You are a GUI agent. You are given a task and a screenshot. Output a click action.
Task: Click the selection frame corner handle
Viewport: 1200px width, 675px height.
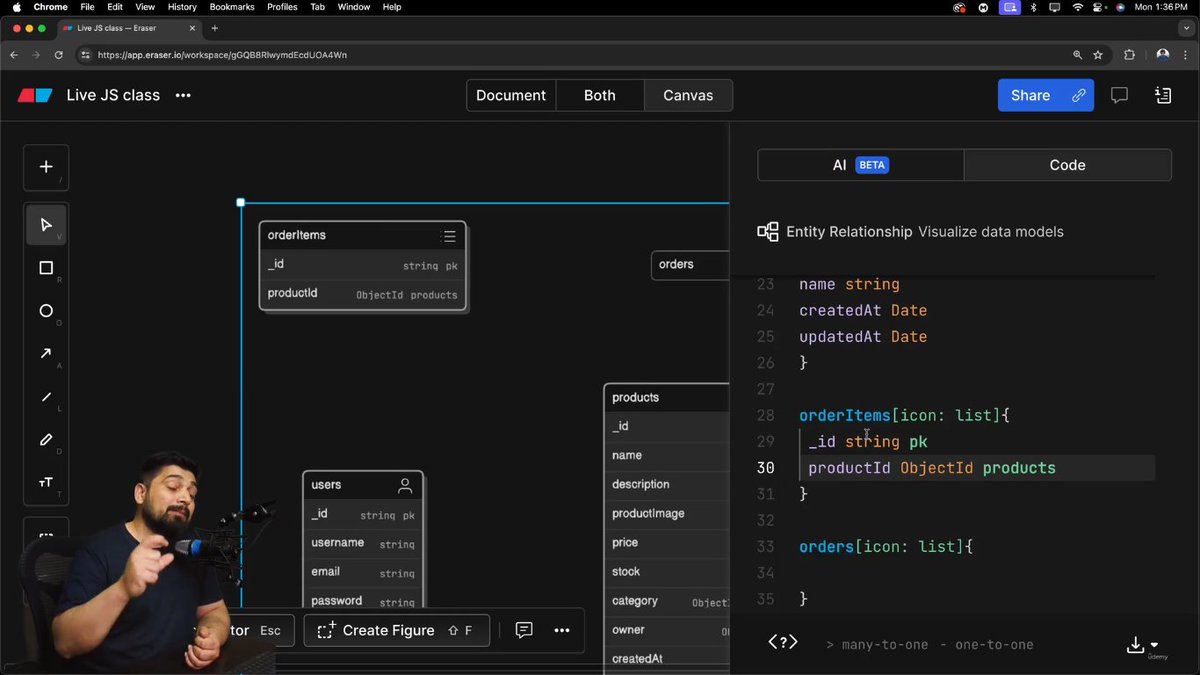point(241,203)
